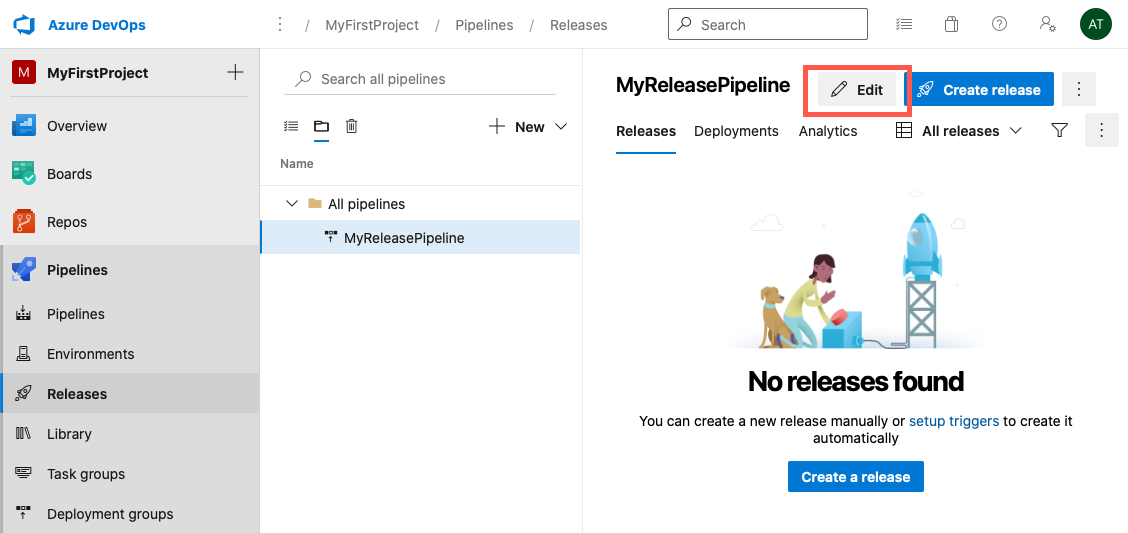Click the Azure DevOps logo icon
This screenshot has width=1128, height=533.
coord(24,24)
